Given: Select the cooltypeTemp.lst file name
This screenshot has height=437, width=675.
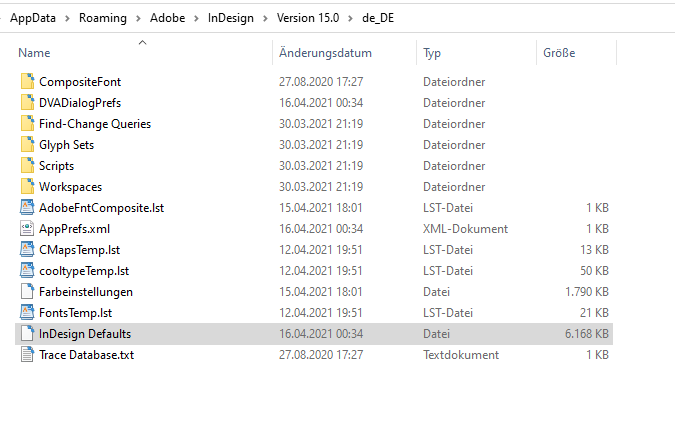Looking at the screenshot, I should [x=84, y=271].
